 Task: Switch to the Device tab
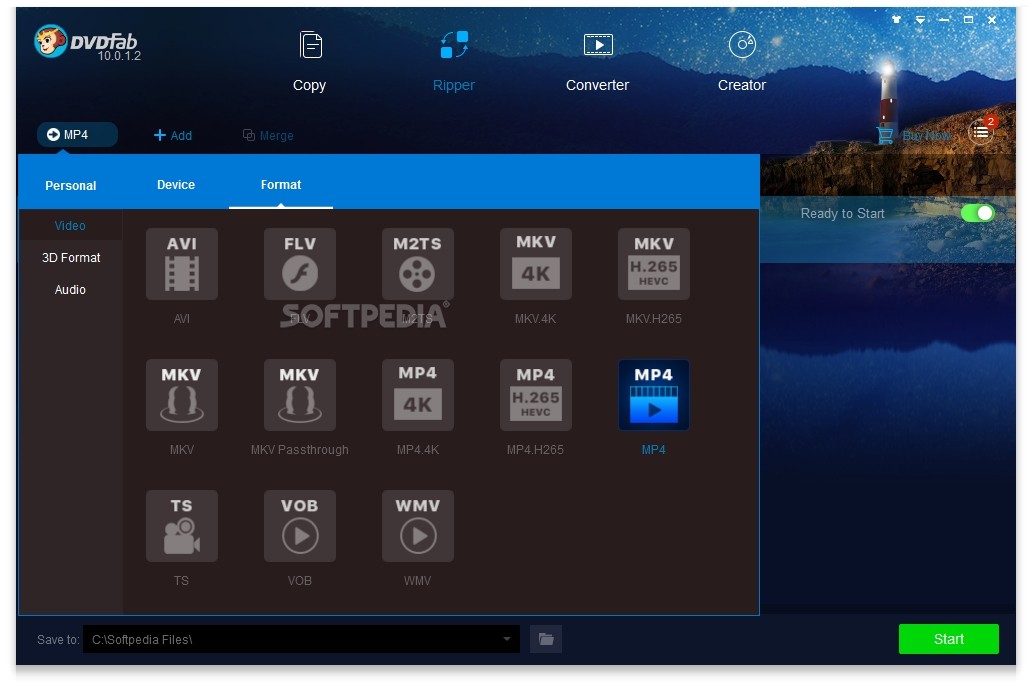point(176,184)
